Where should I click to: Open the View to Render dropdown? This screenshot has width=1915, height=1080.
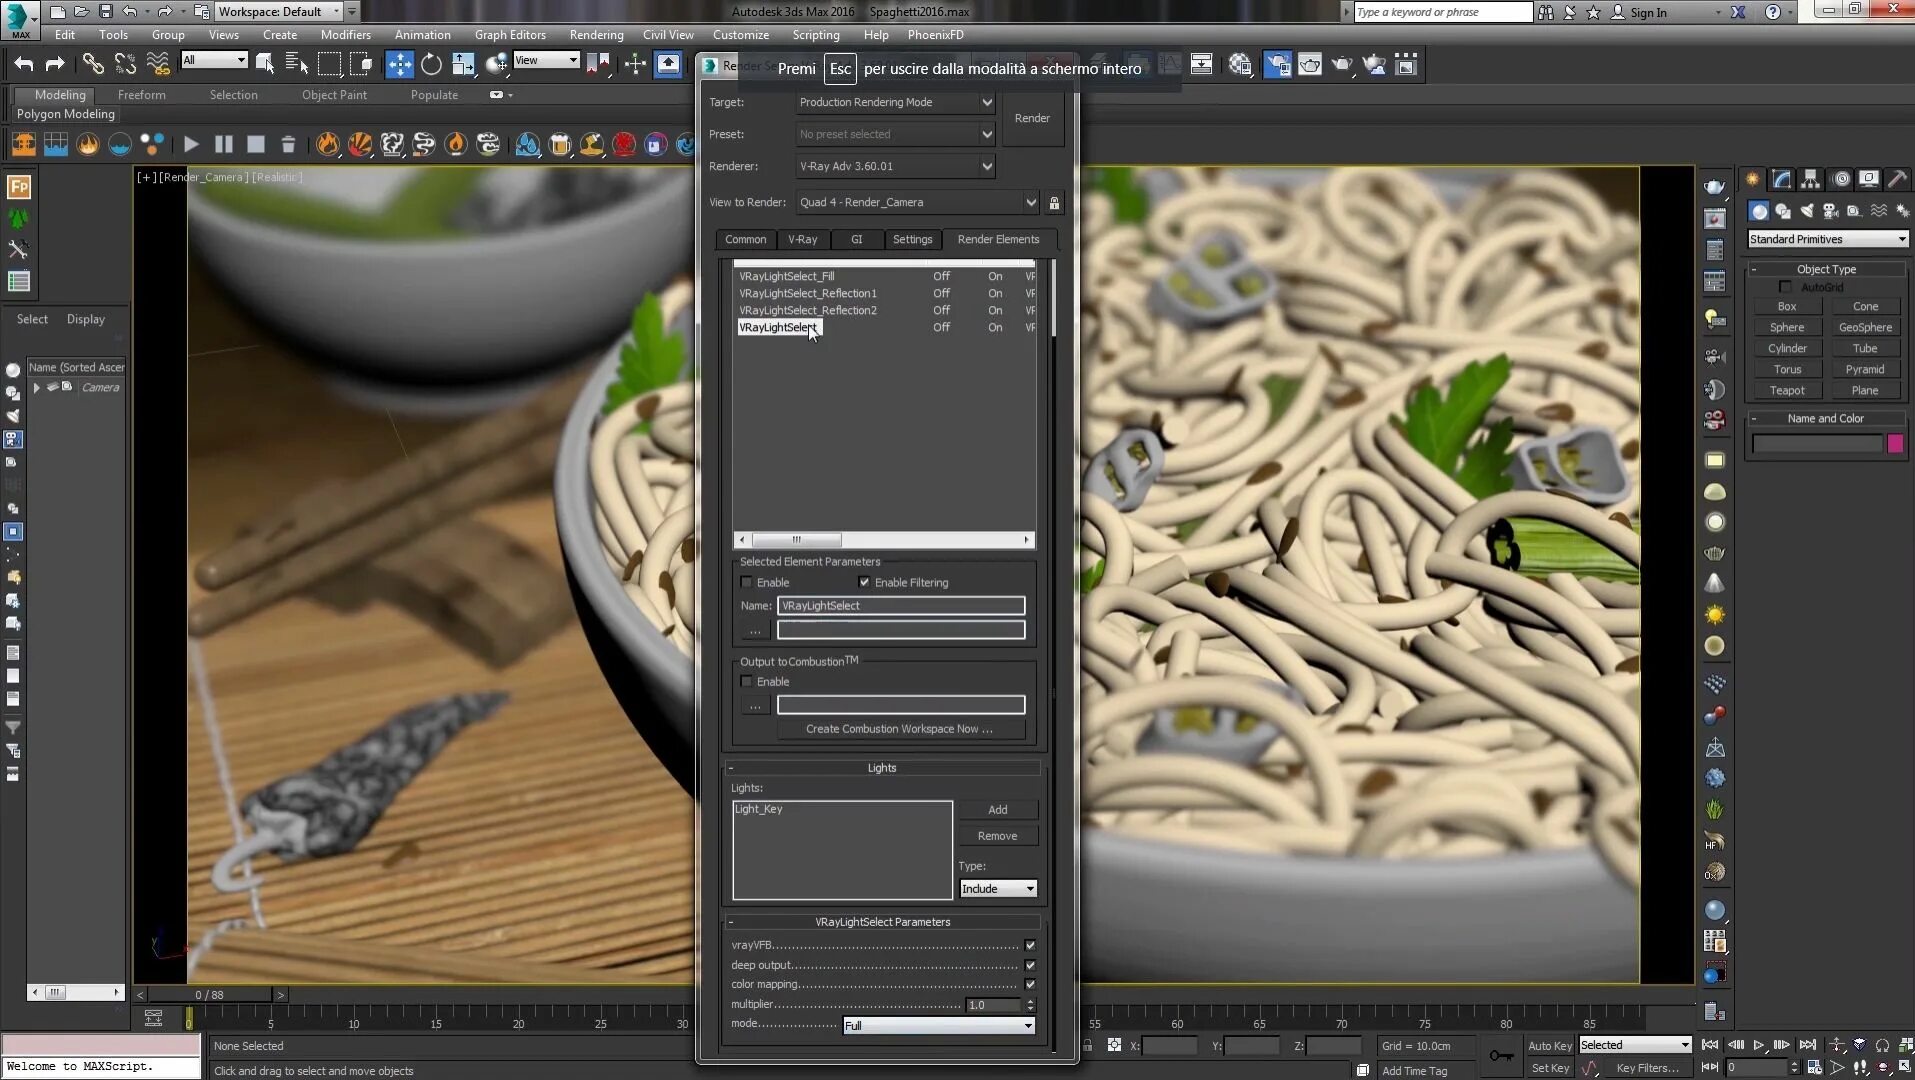pos(918,202)
